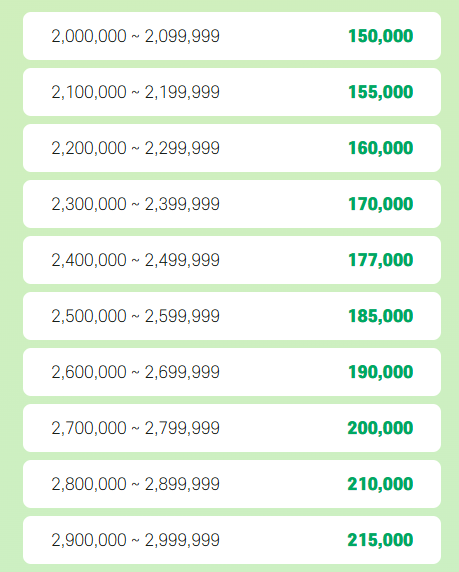The image size is (459, 572).
Task: Click the 155,000 amount value
Action: (381, 92)
